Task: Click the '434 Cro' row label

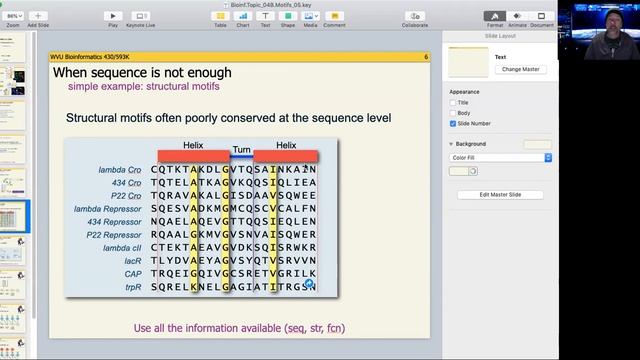Action: click(x=127, y=183)
